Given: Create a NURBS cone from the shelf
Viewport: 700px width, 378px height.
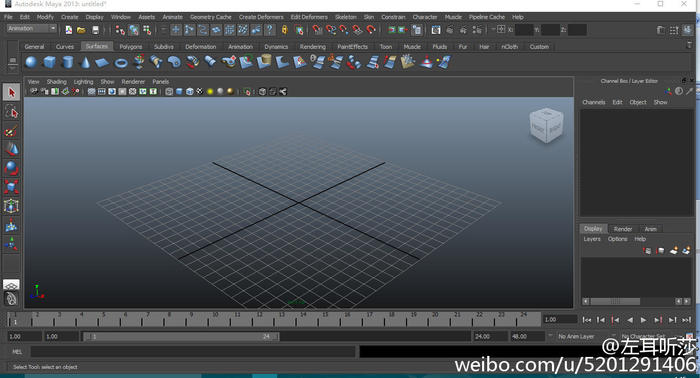Looking at the screenshot, I should point(85,62).
